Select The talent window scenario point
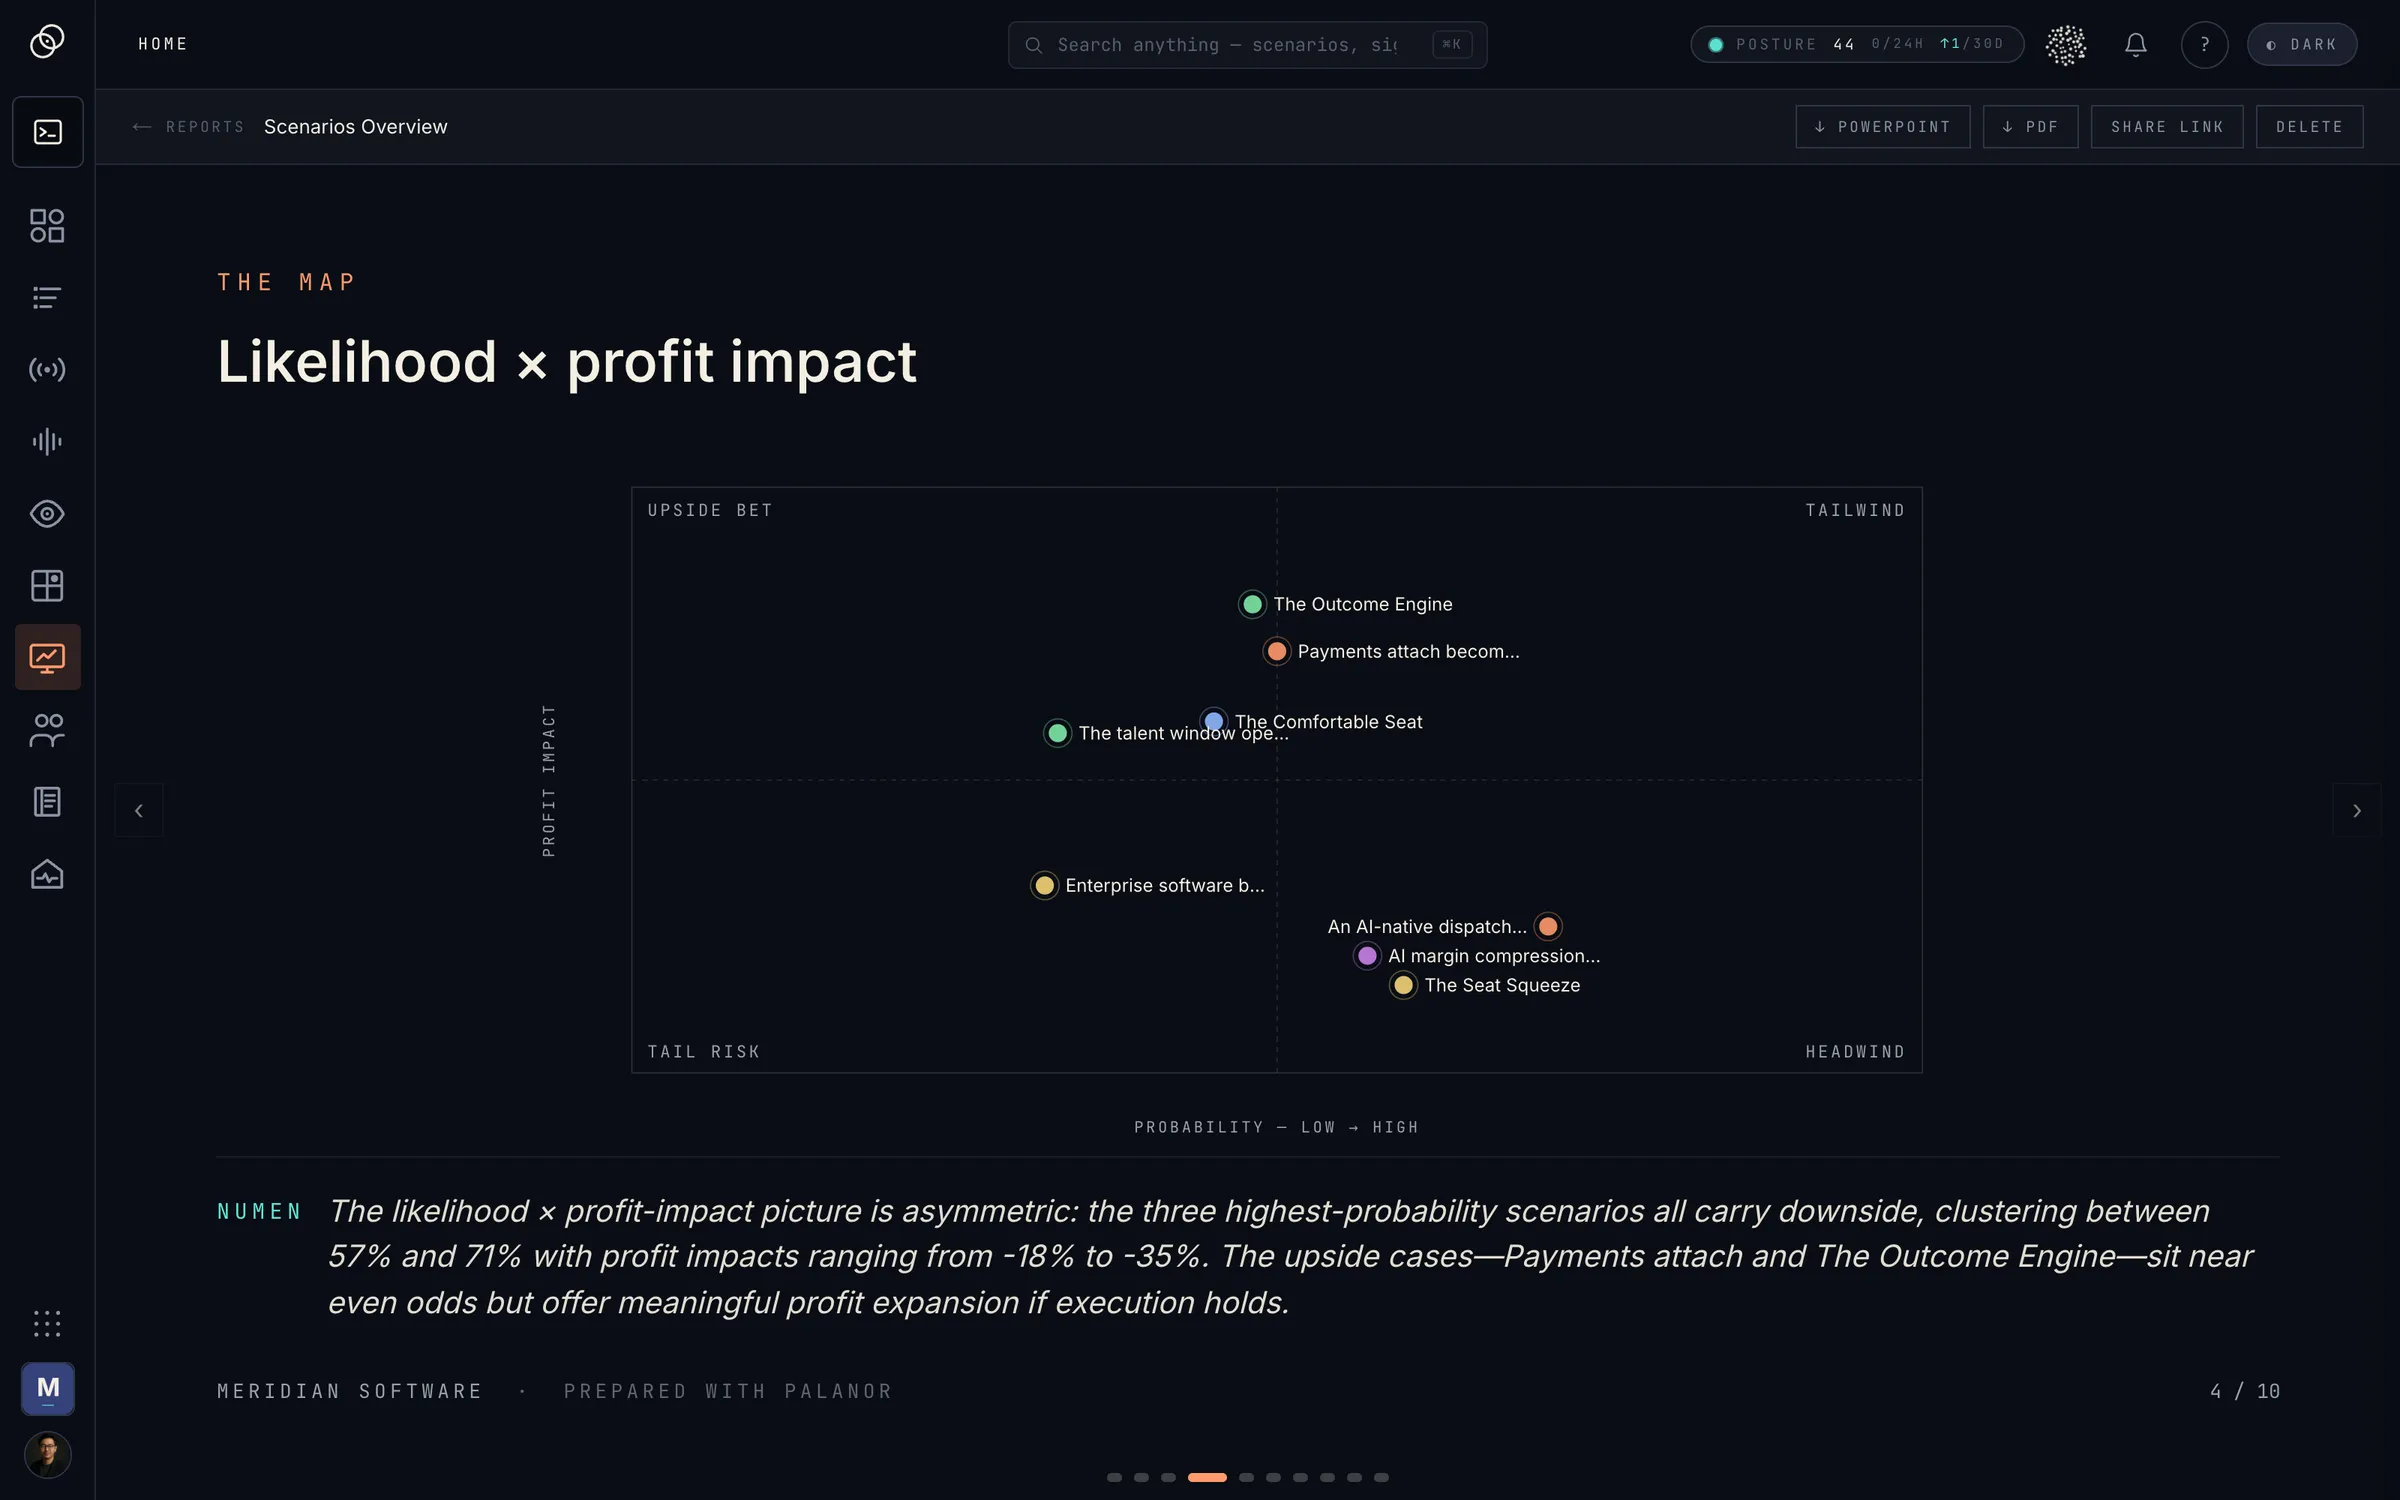 pyautogui.click(x=1057, y=733)
